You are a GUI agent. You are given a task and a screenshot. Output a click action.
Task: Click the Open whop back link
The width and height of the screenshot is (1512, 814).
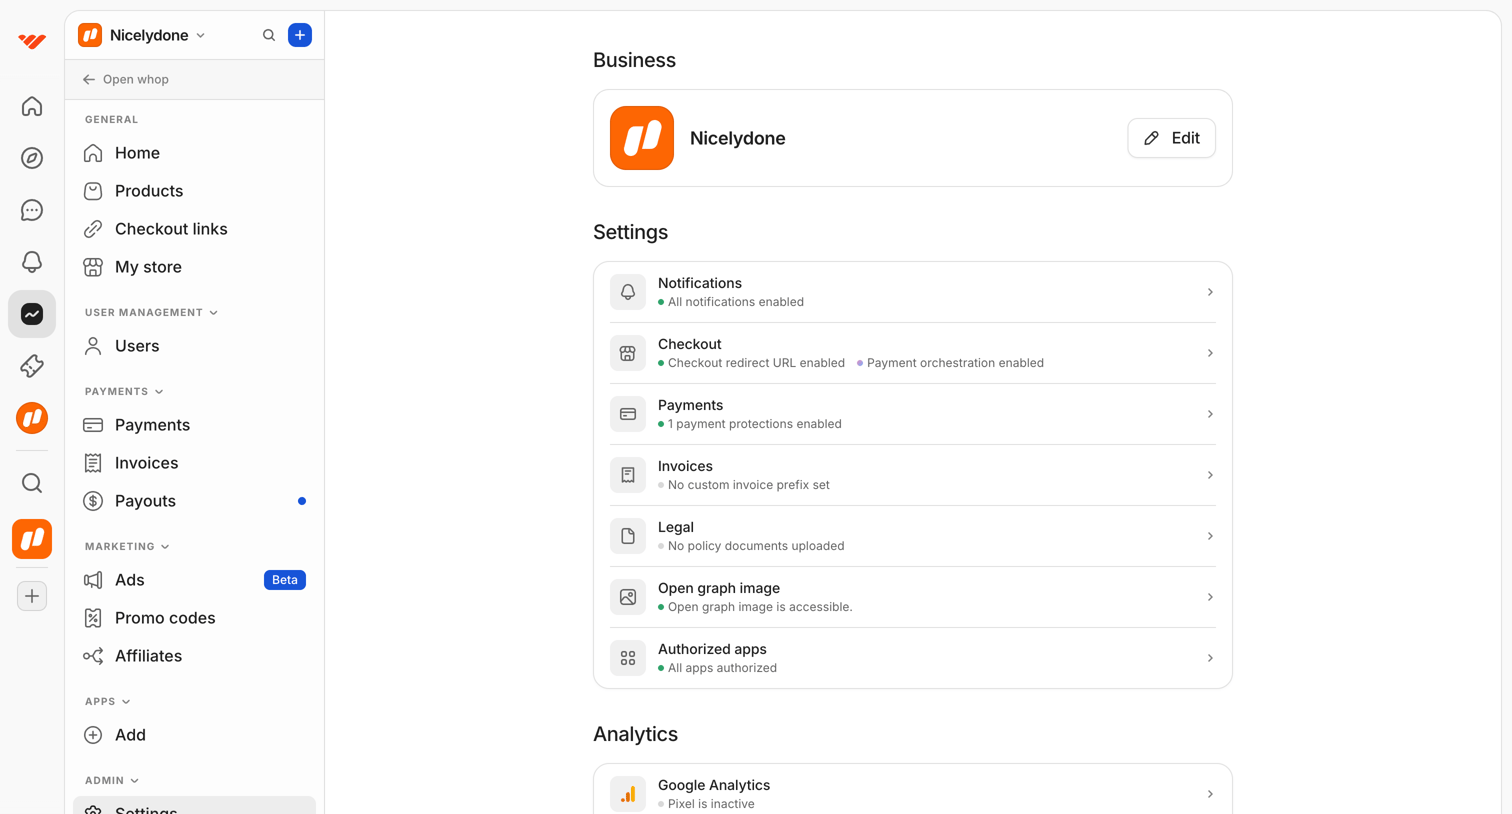click(126, 79)
